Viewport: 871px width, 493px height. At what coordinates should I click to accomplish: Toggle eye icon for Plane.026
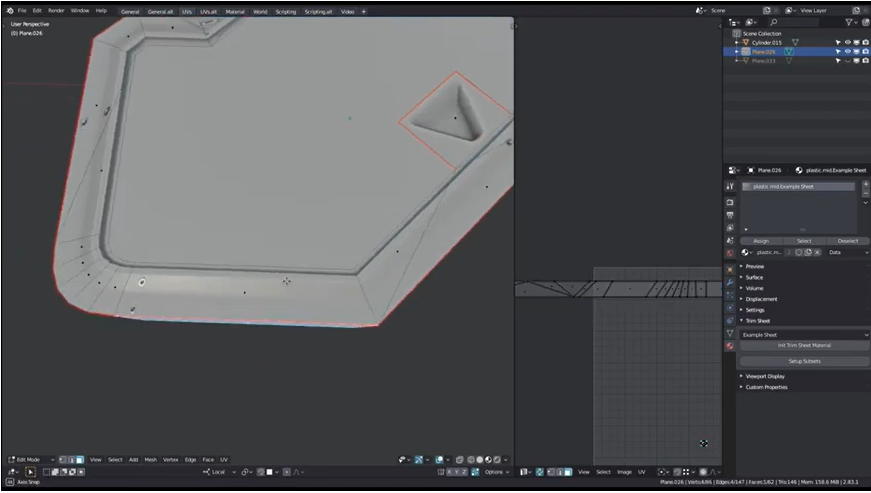tap(847, 51)
